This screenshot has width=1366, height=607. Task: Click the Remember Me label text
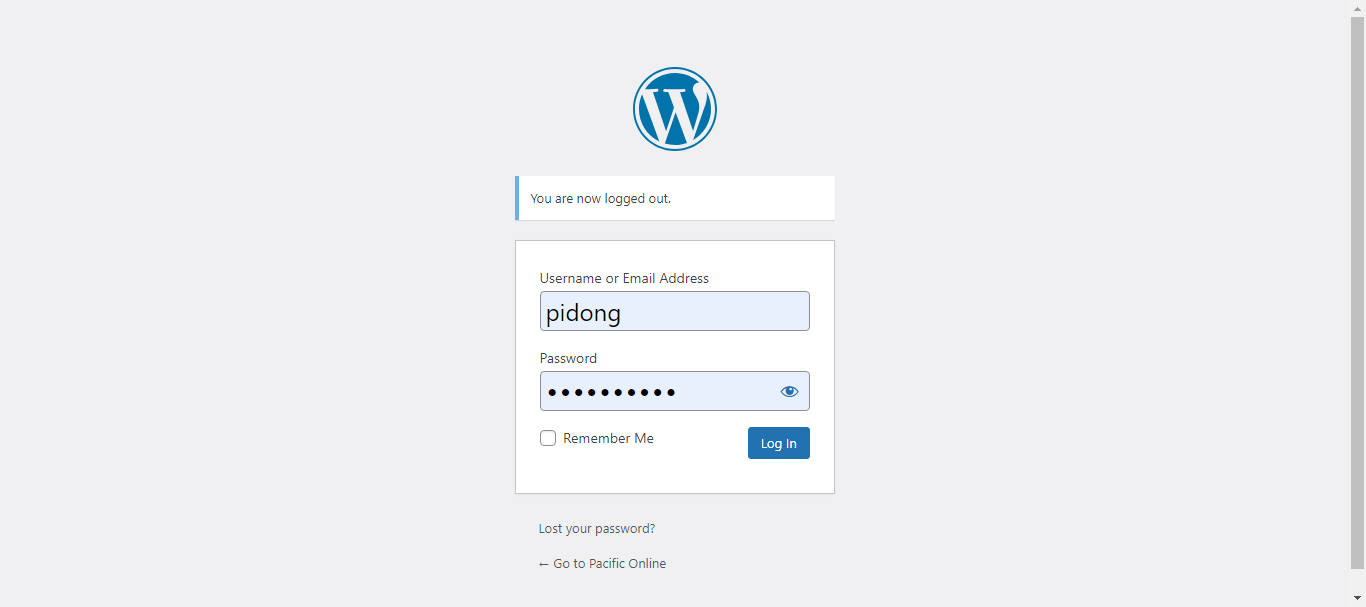[608, 438]
